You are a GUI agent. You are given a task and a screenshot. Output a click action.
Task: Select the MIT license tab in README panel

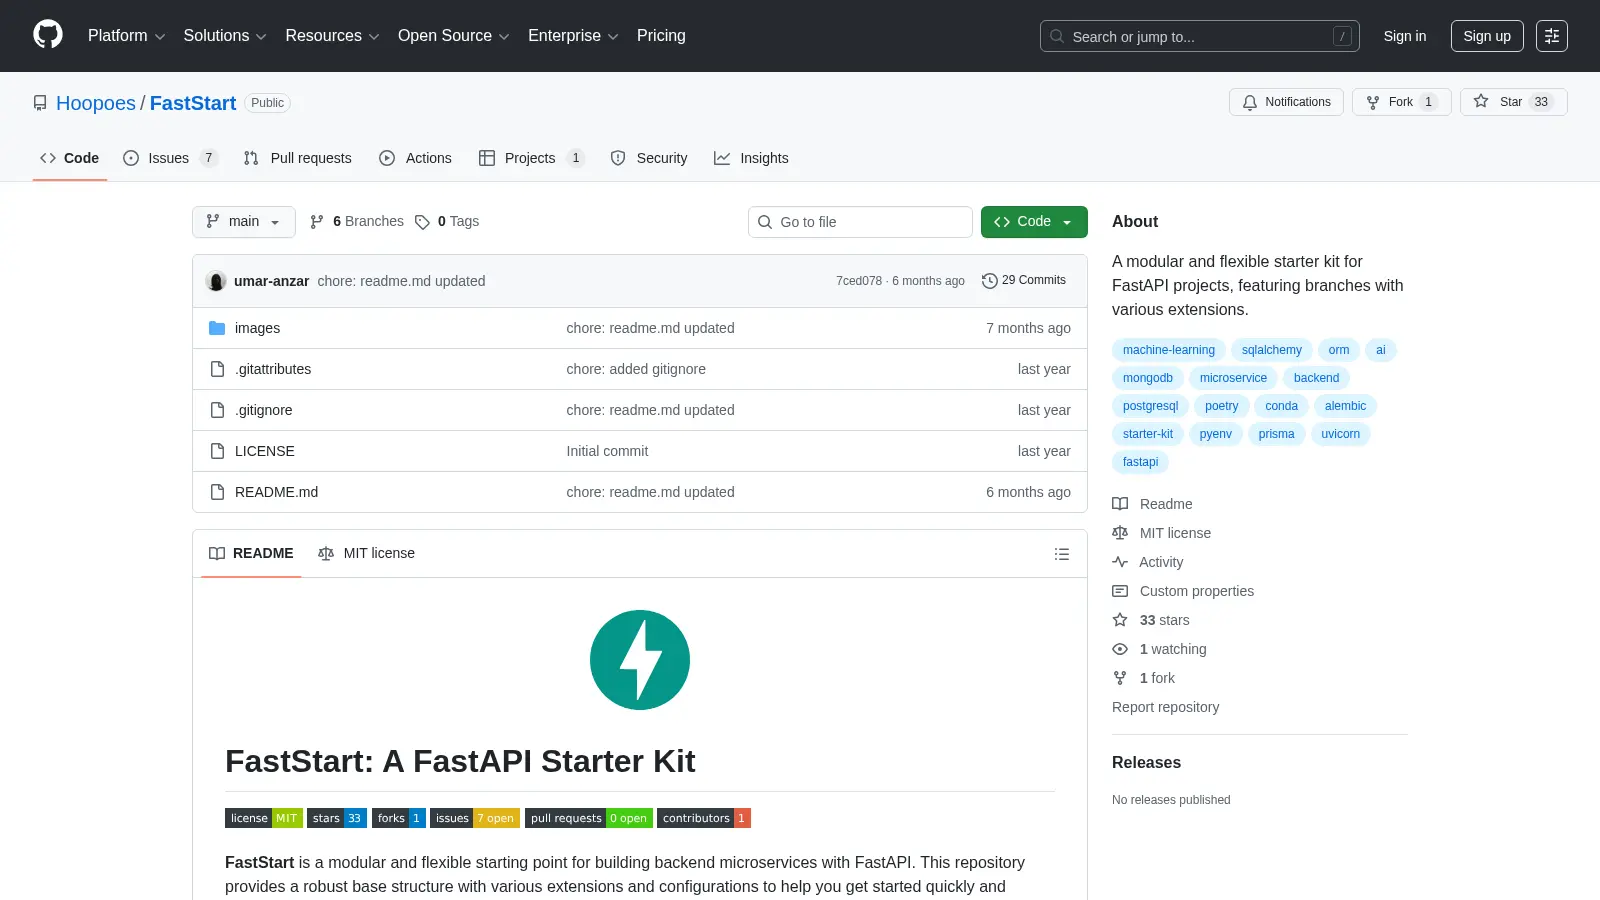(366, 554)
